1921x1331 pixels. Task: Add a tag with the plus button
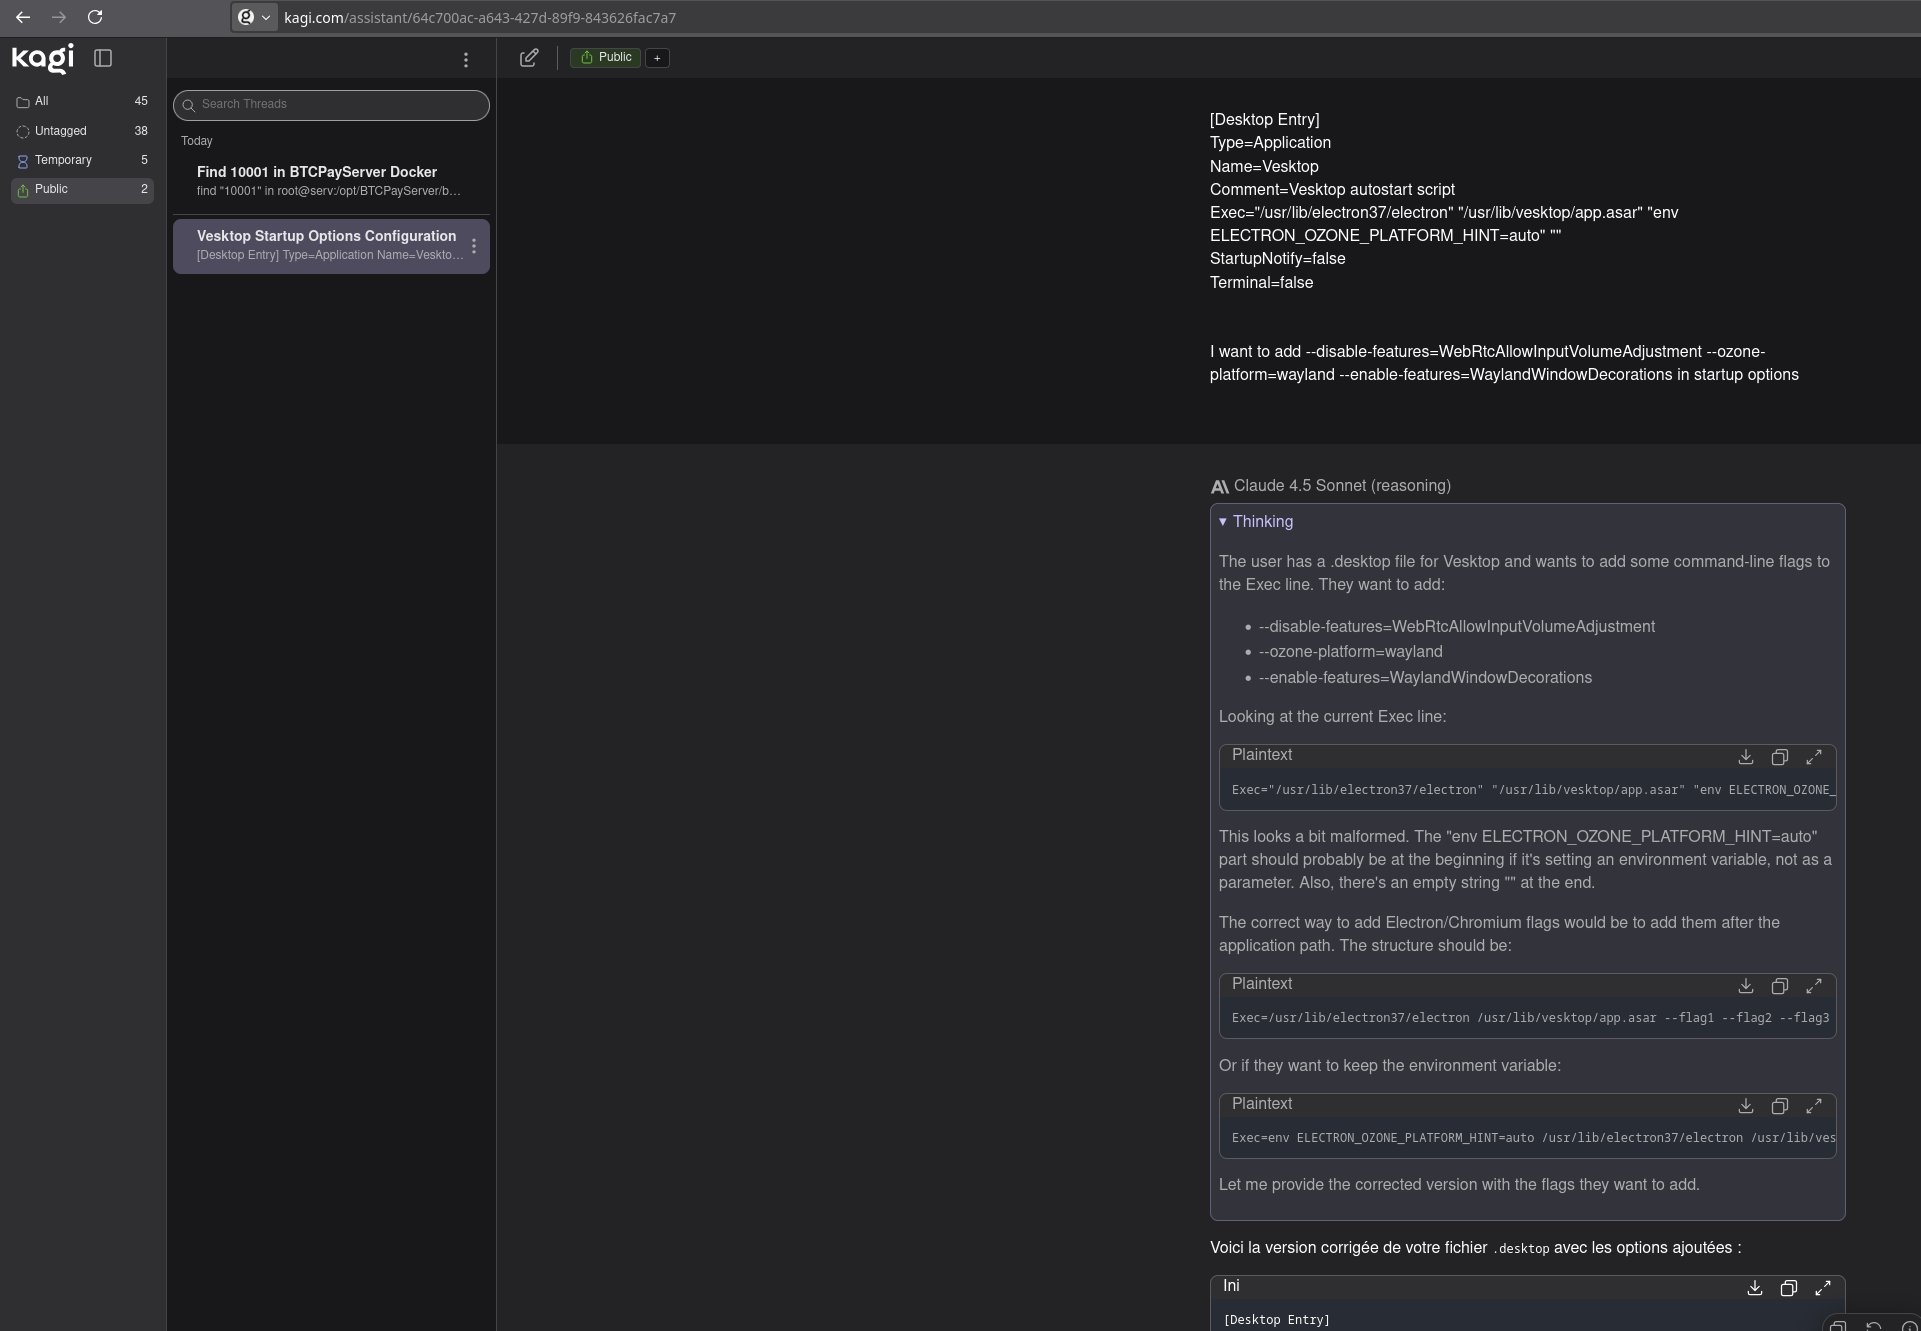[657, 58]
